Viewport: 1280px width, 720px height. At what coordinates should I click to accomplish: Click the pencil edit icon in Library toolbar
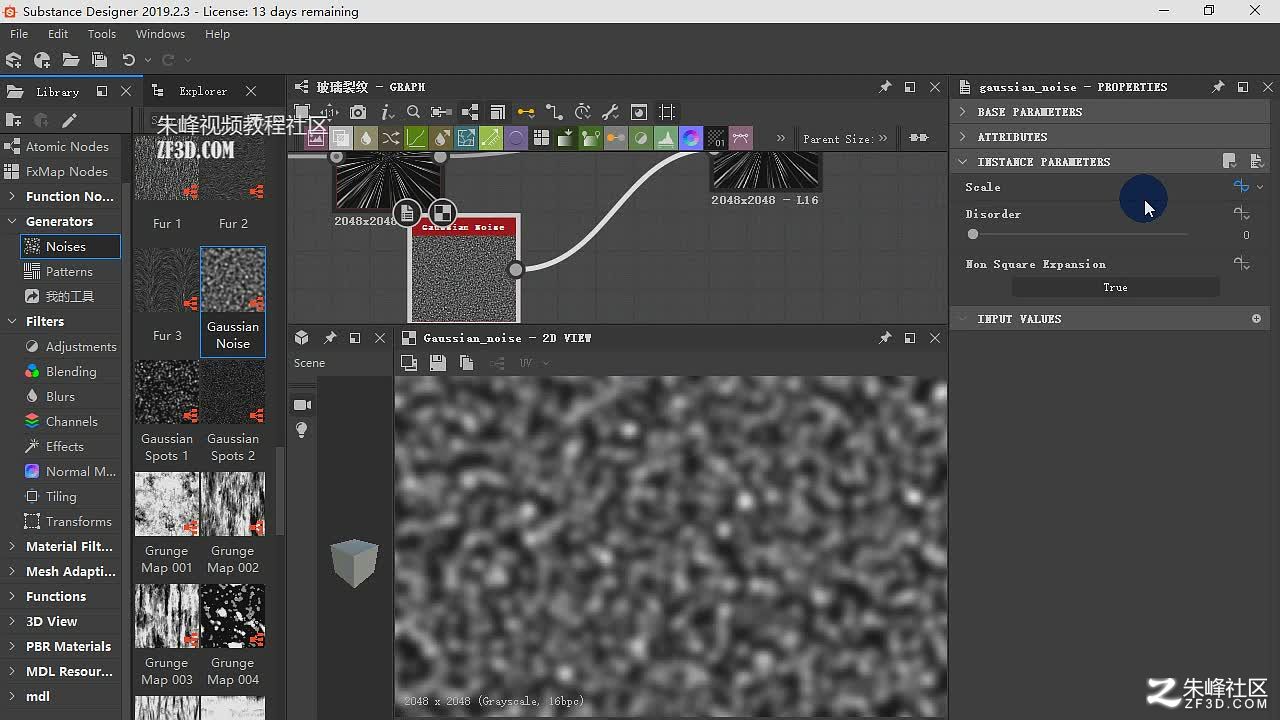pos(69,120)
